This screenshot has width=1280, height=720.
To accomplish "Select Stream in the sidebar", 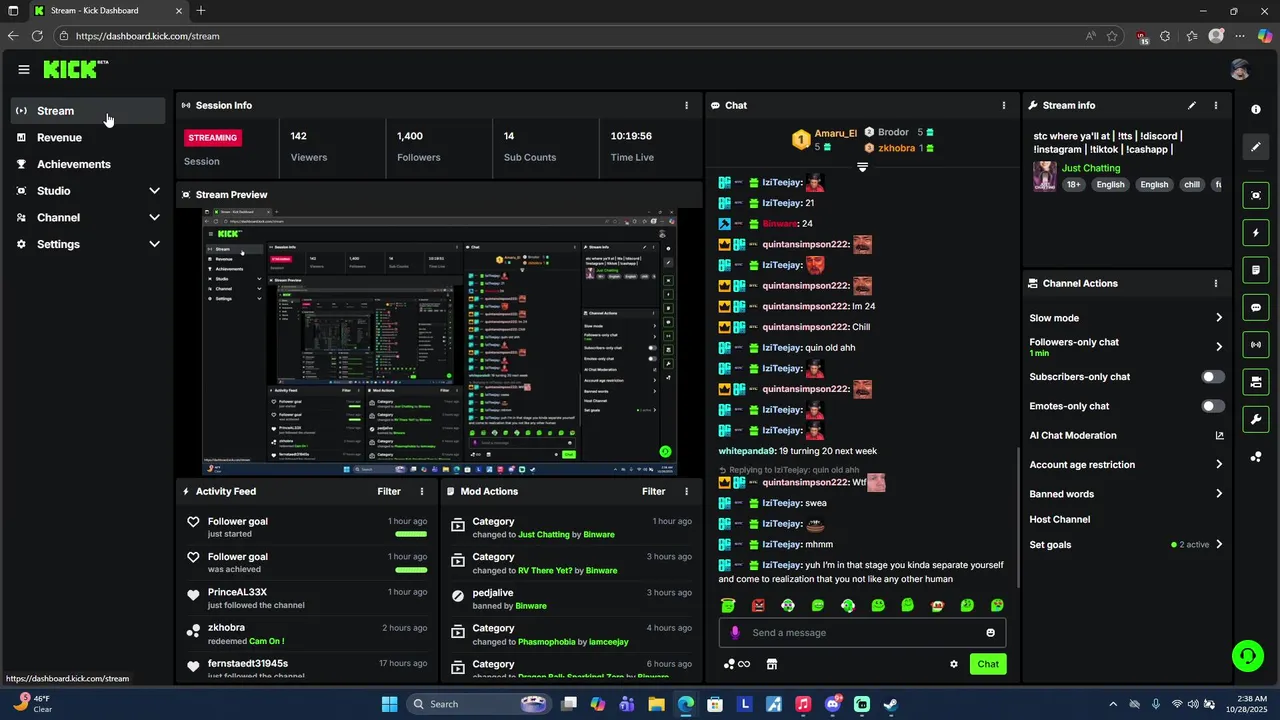I will 88,111.
